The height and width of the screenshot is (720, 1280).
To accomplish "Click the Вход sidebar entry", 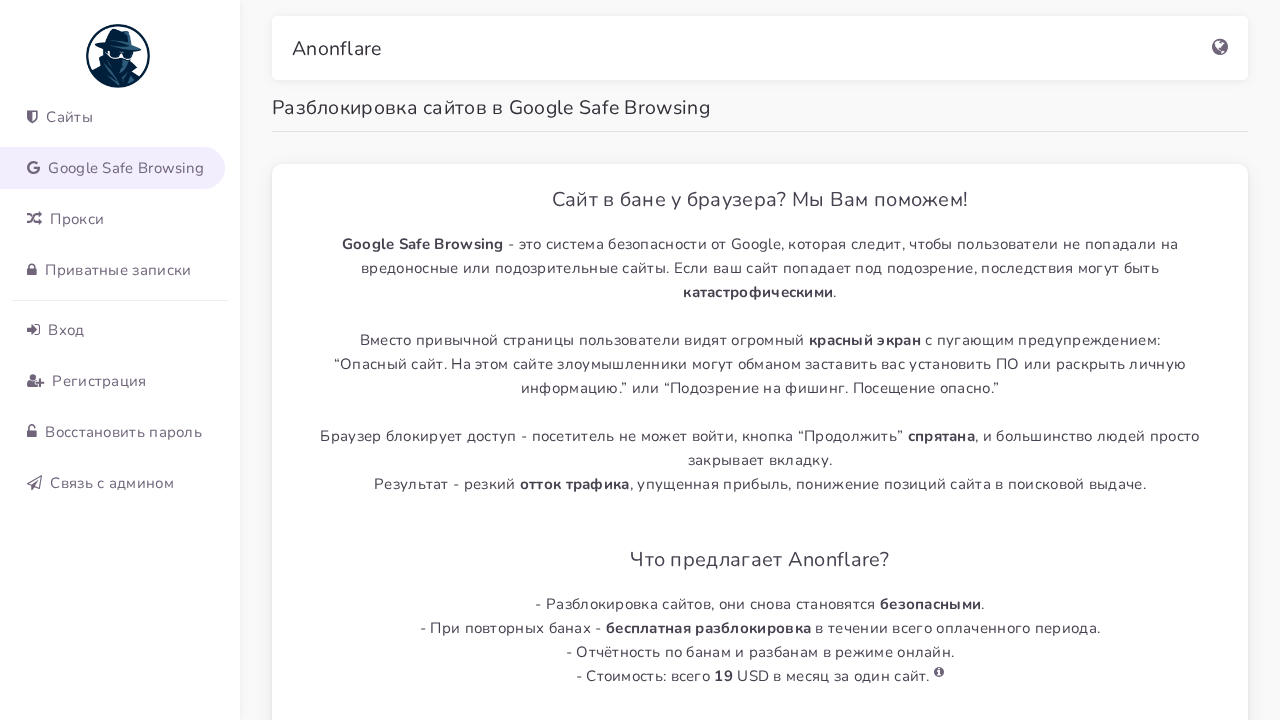I will (x=66, y=330).
